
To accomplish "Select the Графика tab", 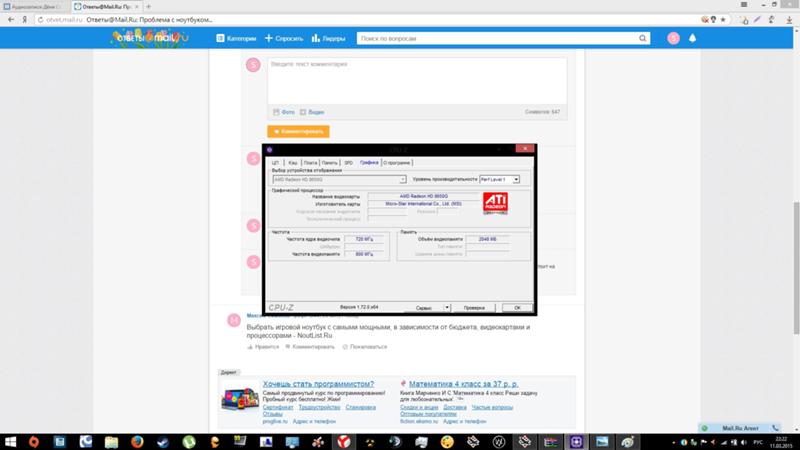I will pyautogui.click(x=369, y=162).
